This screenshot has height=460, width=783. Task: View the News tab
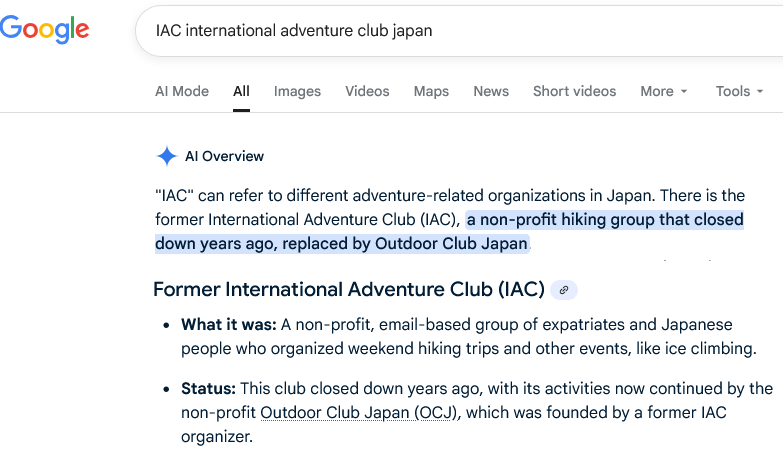click(x=491, y=91)
